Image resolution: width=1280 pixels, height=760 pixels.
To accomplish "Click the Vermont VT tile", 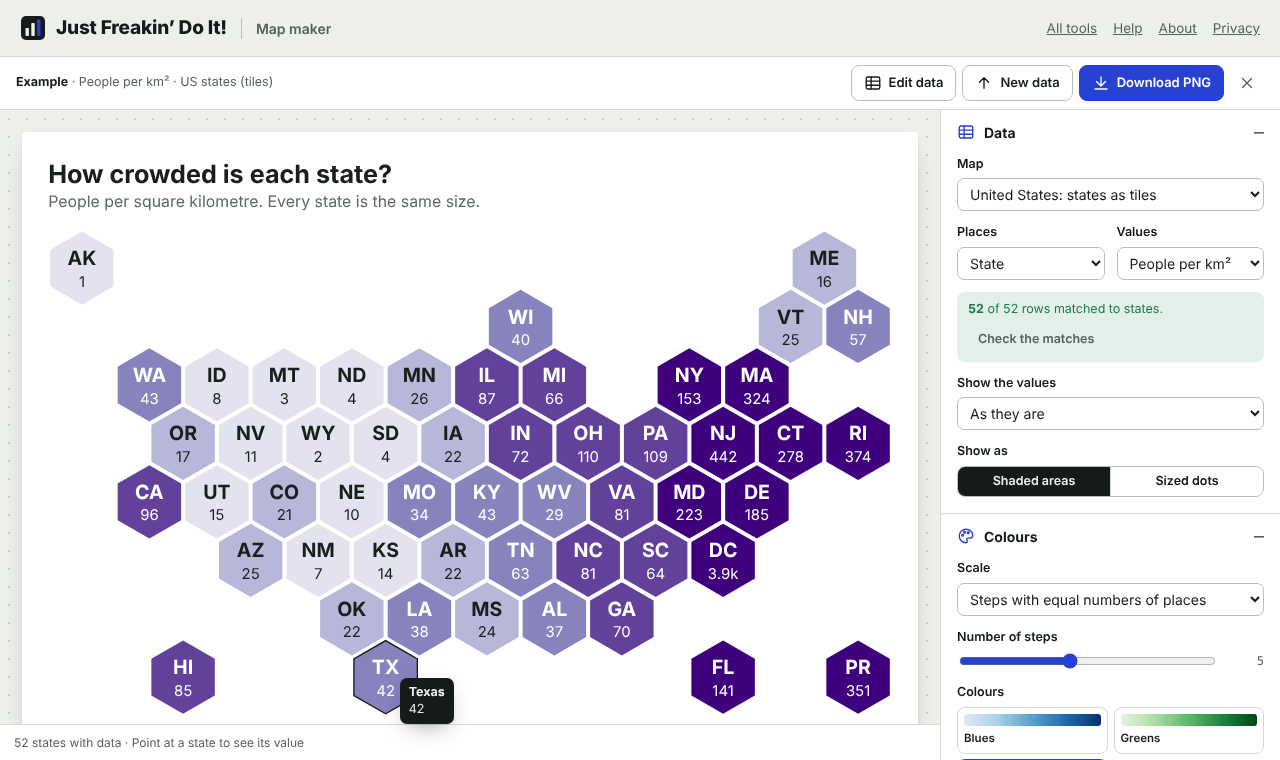I will (790, 326).
